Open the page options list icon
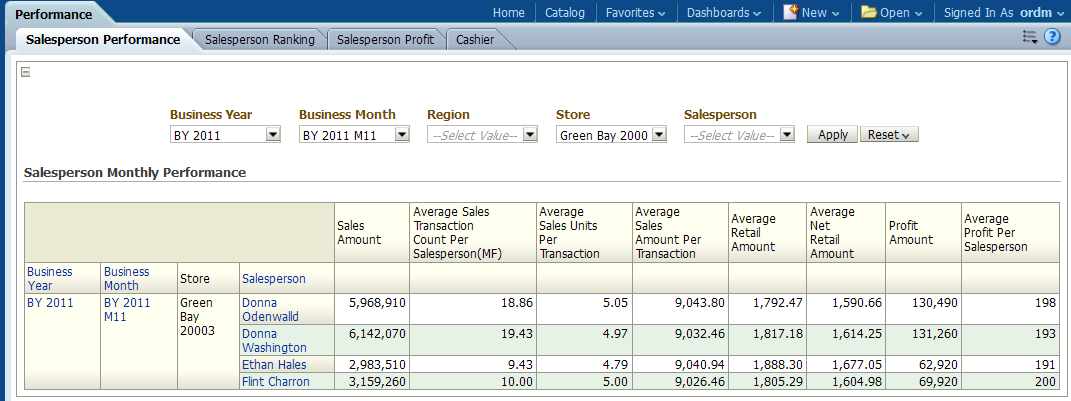1071x401 pixels. pos(1030,37)
